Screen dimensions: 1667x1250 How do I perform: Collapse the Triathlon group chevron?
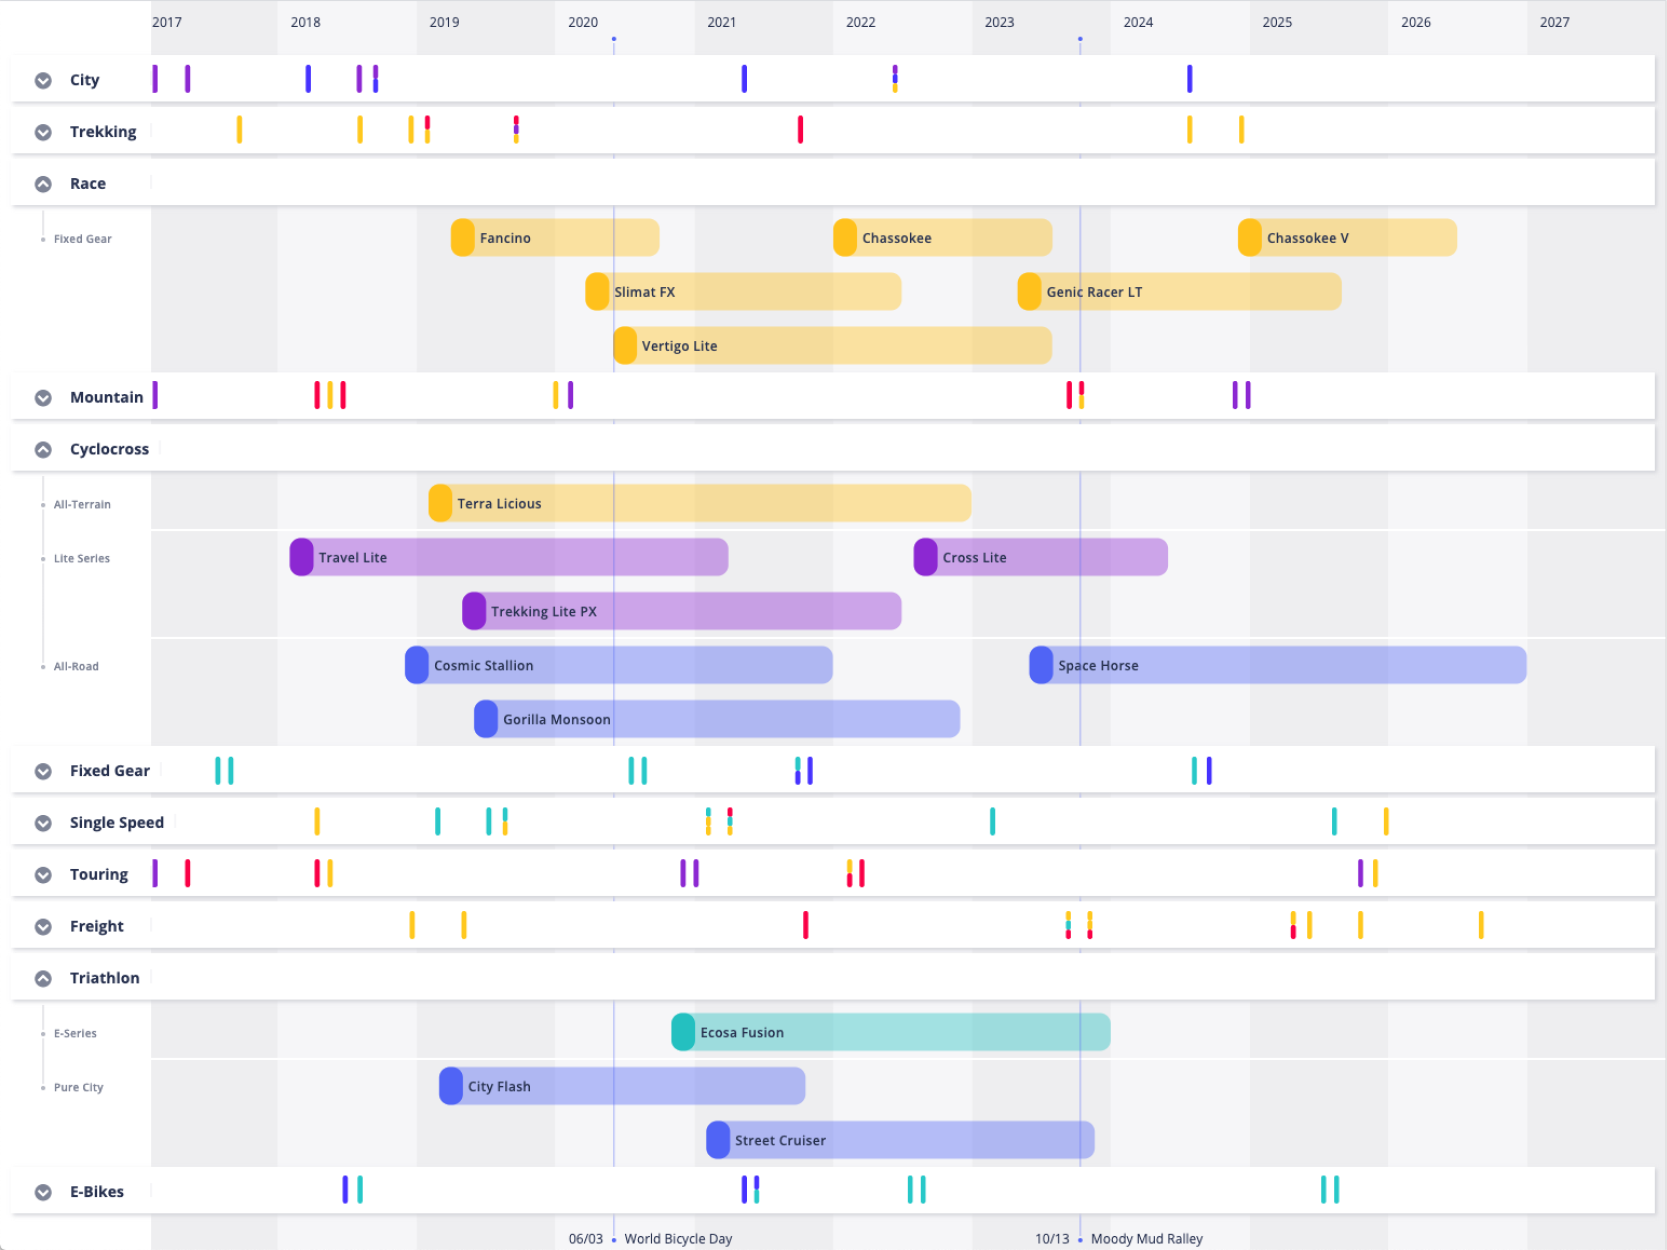point(43,979)
